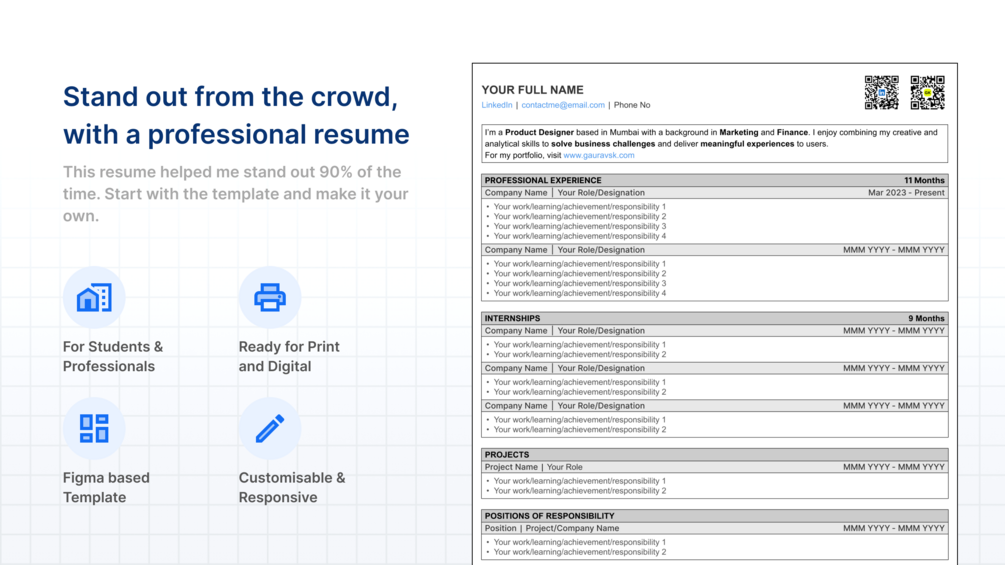Click the building icon for Students & Professionals
The image size is (1005, 565).
click(x=94, y=297)
